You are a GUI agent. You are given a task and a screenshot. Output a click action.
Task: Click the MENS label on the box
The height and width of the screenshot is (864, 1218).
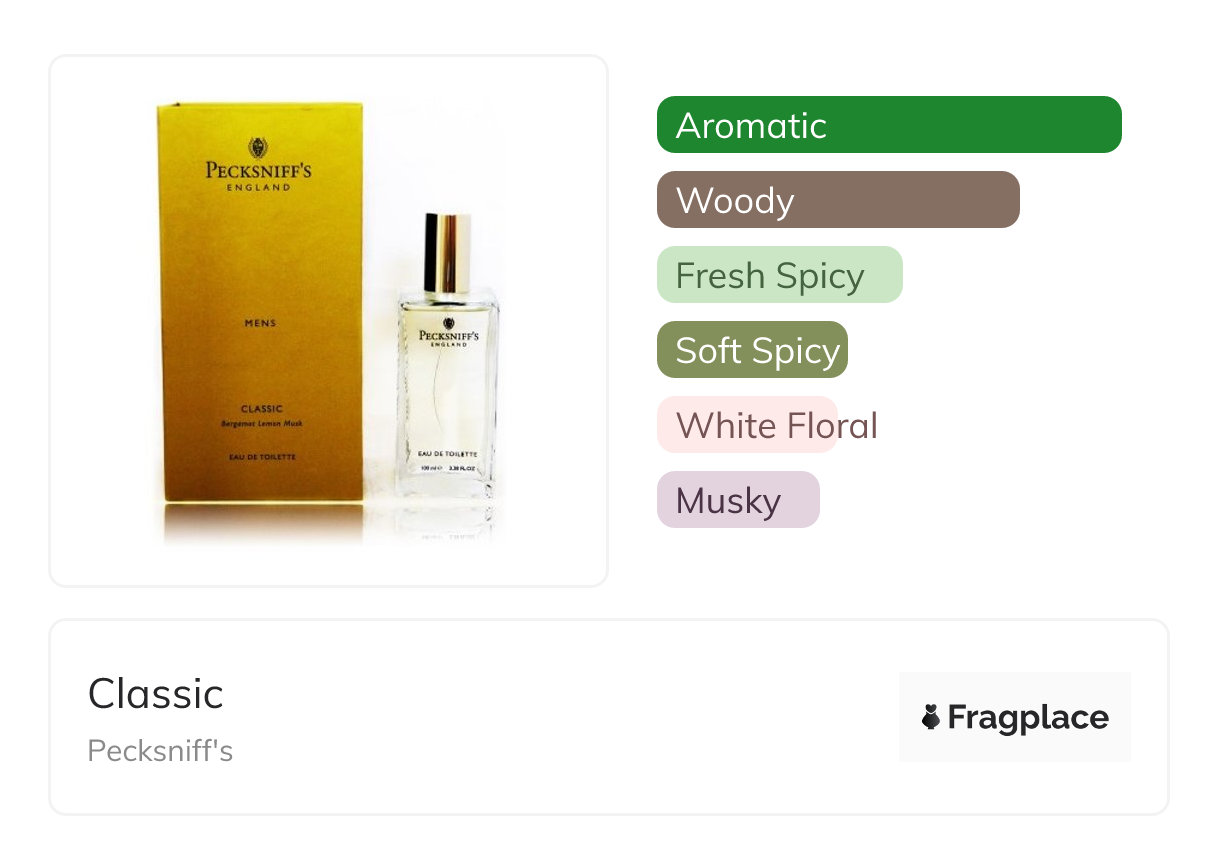(x=260, y=323)
